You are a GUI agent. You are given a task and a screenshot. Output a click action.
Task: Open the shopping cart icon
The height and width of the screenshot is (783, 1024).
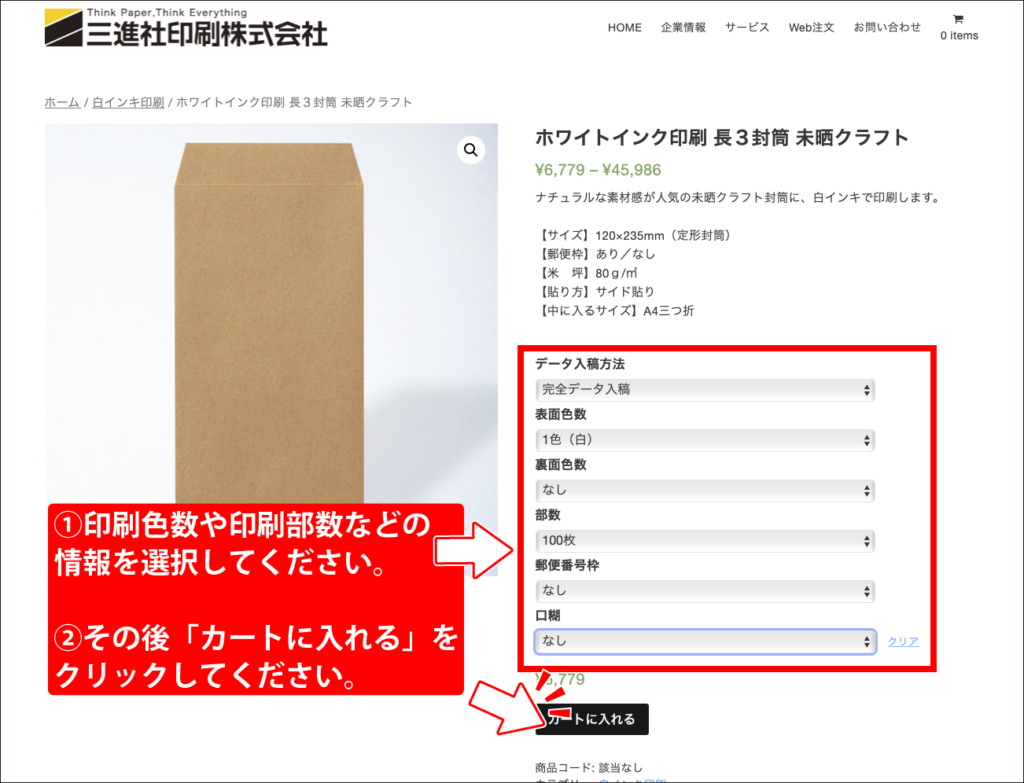tap(958, 19)
